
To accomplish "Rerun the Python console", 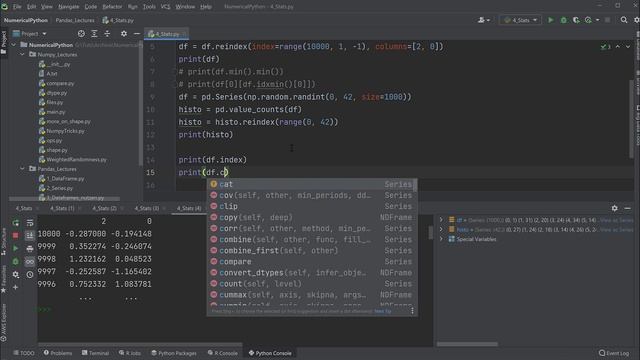I will point(16,223).
